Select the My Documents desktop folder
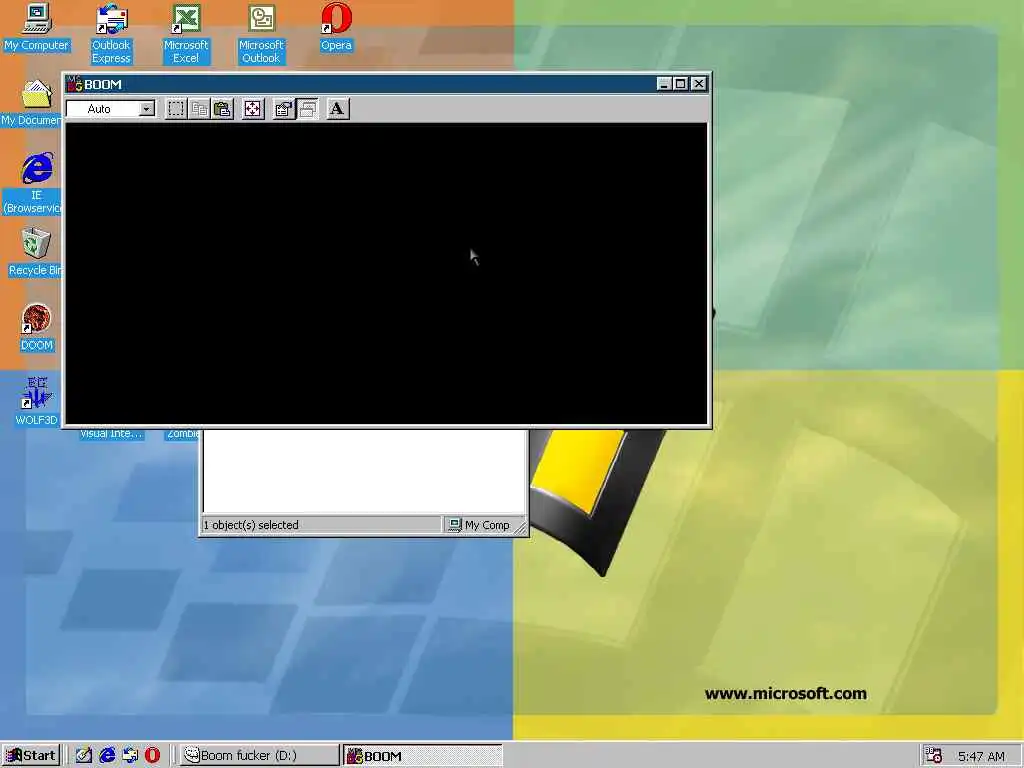The image size is (1024, 768). (31, 103)
